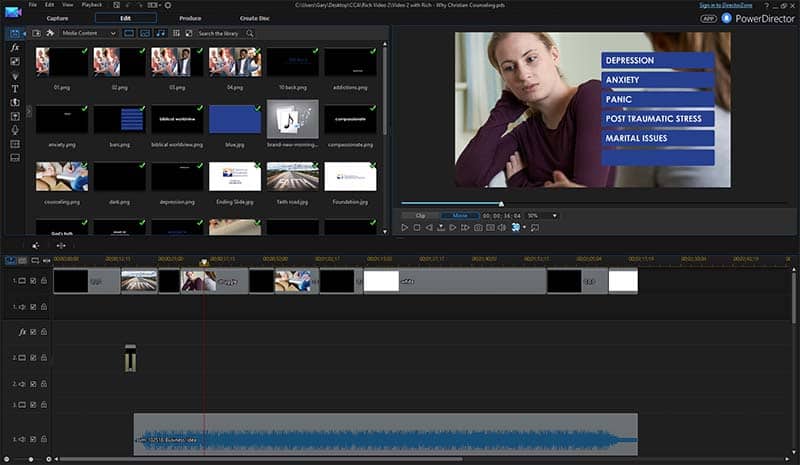
Task: Open the Title Room T icon
Action: coord(15,88)
